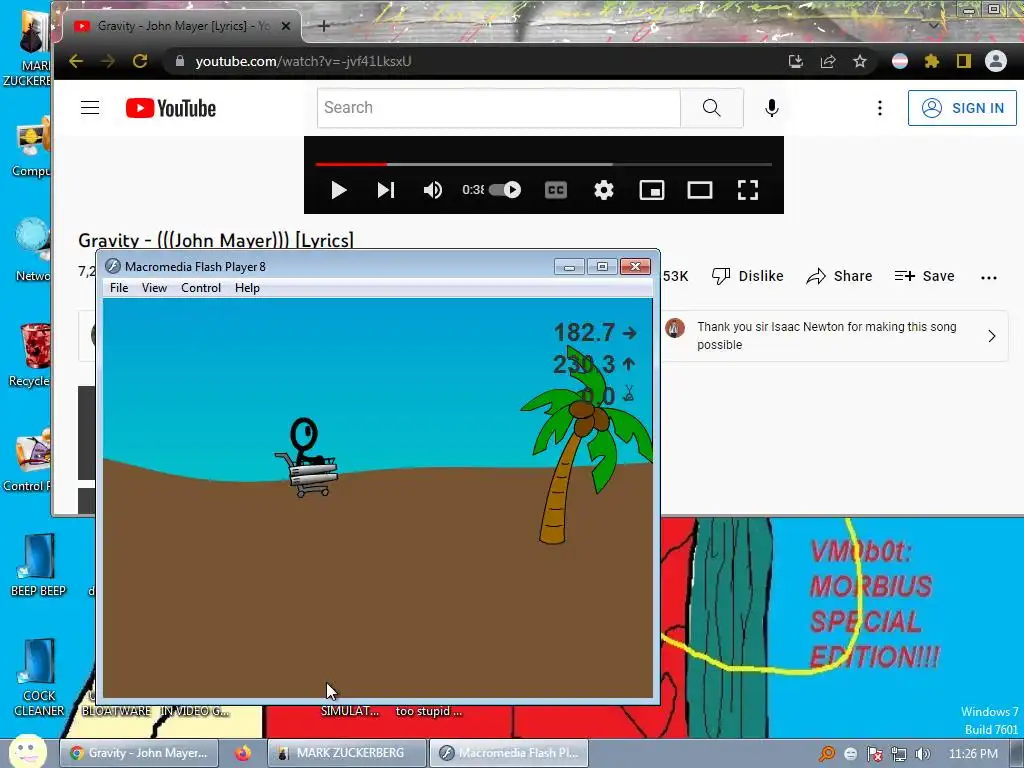Open BEEP BEEP desktop shortcut
Image resolution: width=1024 pixels, height=768 pixels.
point(38,566)
